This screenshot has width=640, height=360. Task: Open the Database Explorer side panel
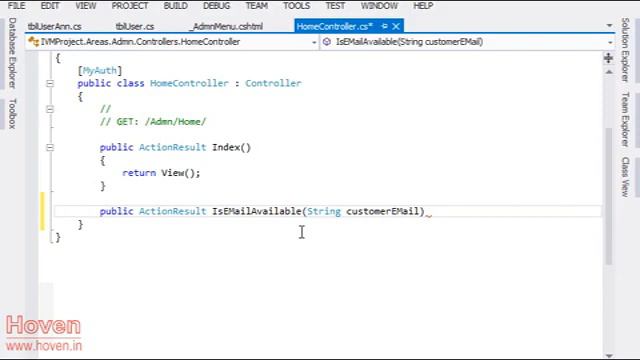[12, 53]
